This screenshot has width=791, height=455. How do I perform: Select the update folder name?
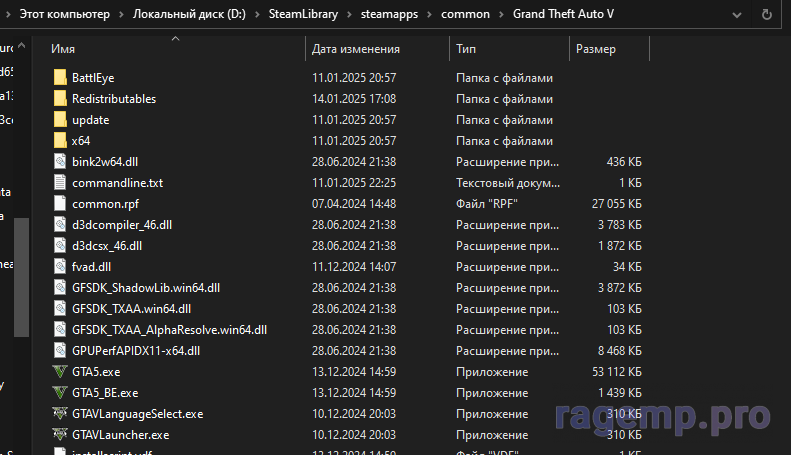tap(91, 120)
